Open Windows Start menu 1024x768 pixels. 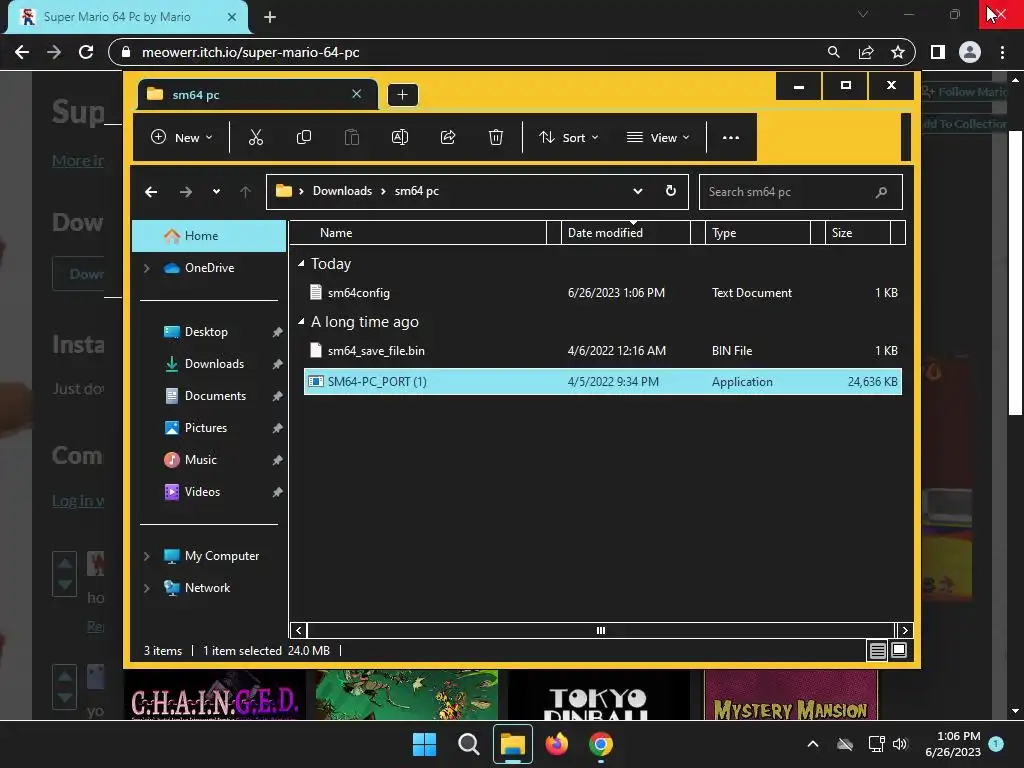[x=424, y=744]
